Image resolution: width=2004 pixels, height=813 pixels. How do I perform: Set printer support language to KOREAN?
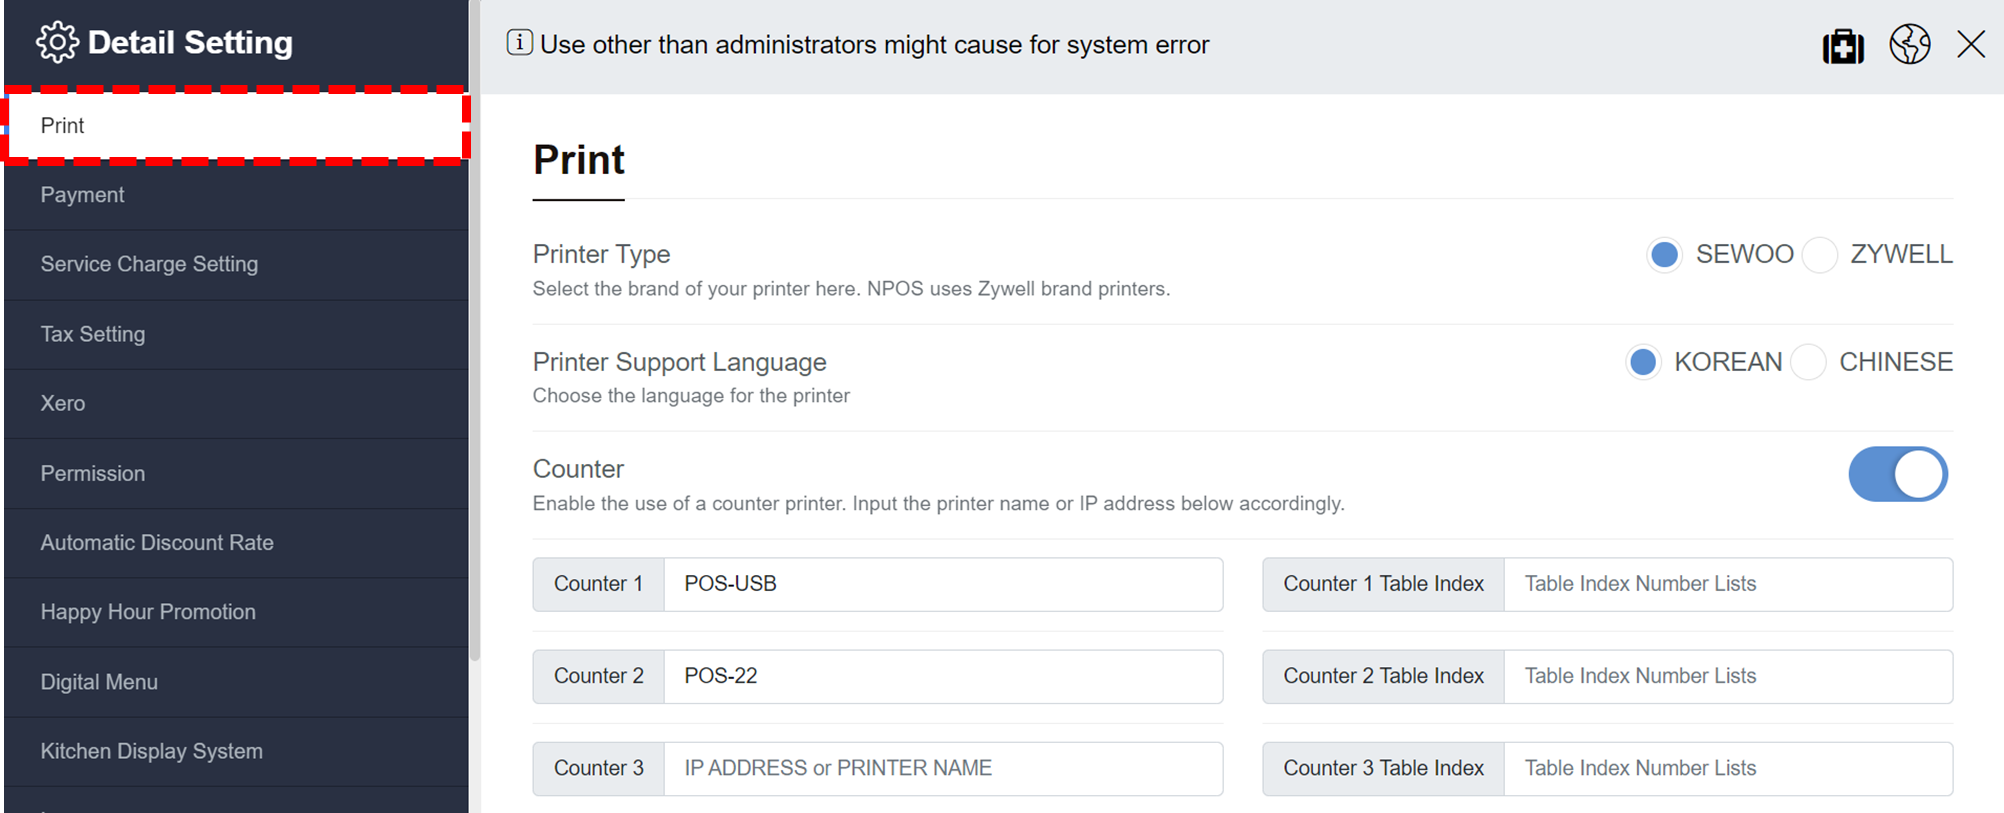click(x=1642, y=362)
